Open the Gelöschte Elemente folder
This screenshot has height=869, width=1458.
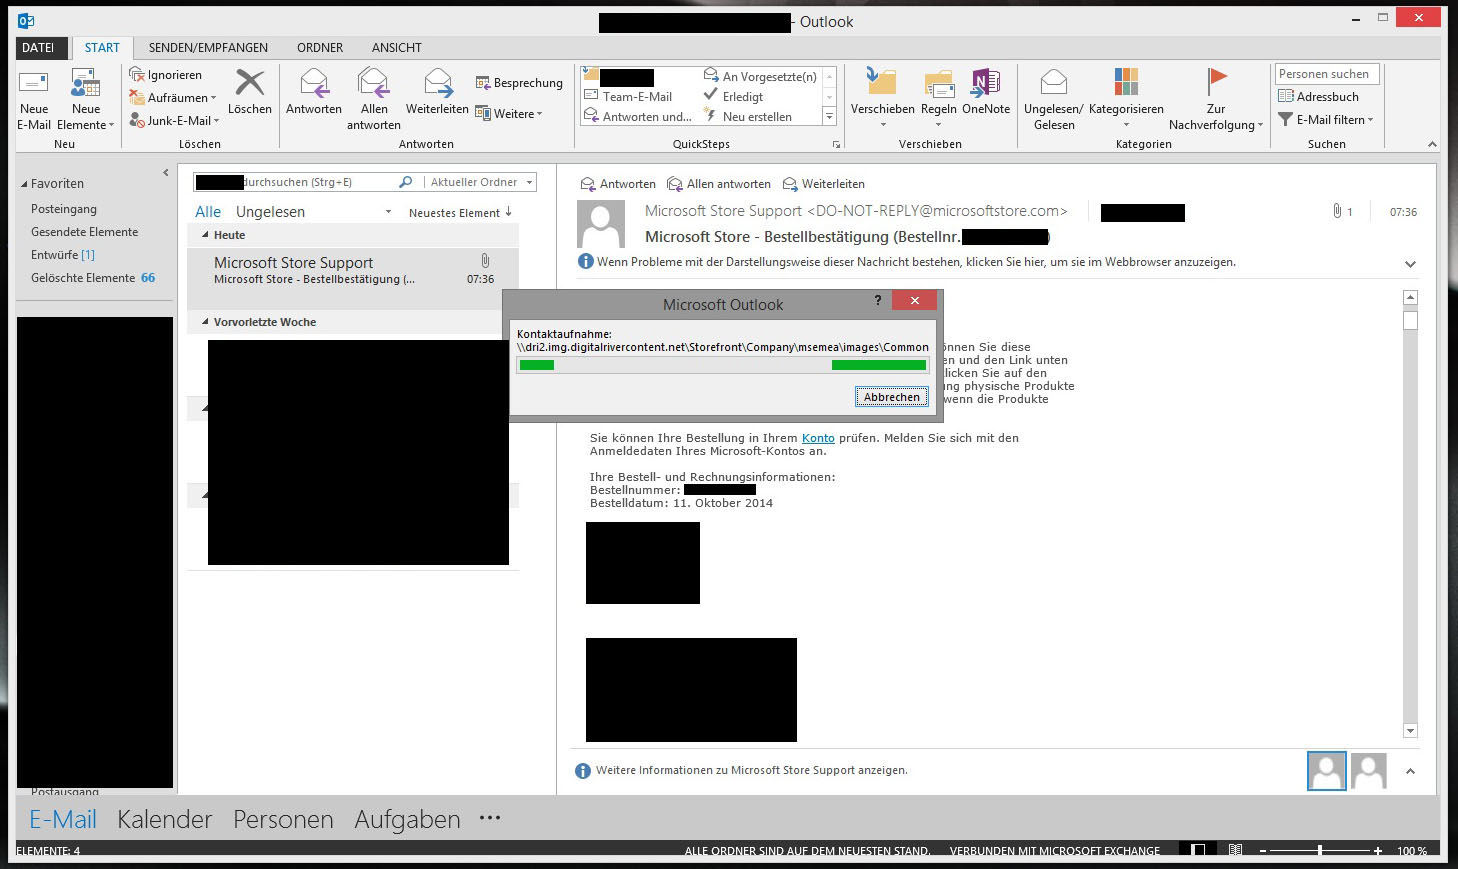point(93,278)
